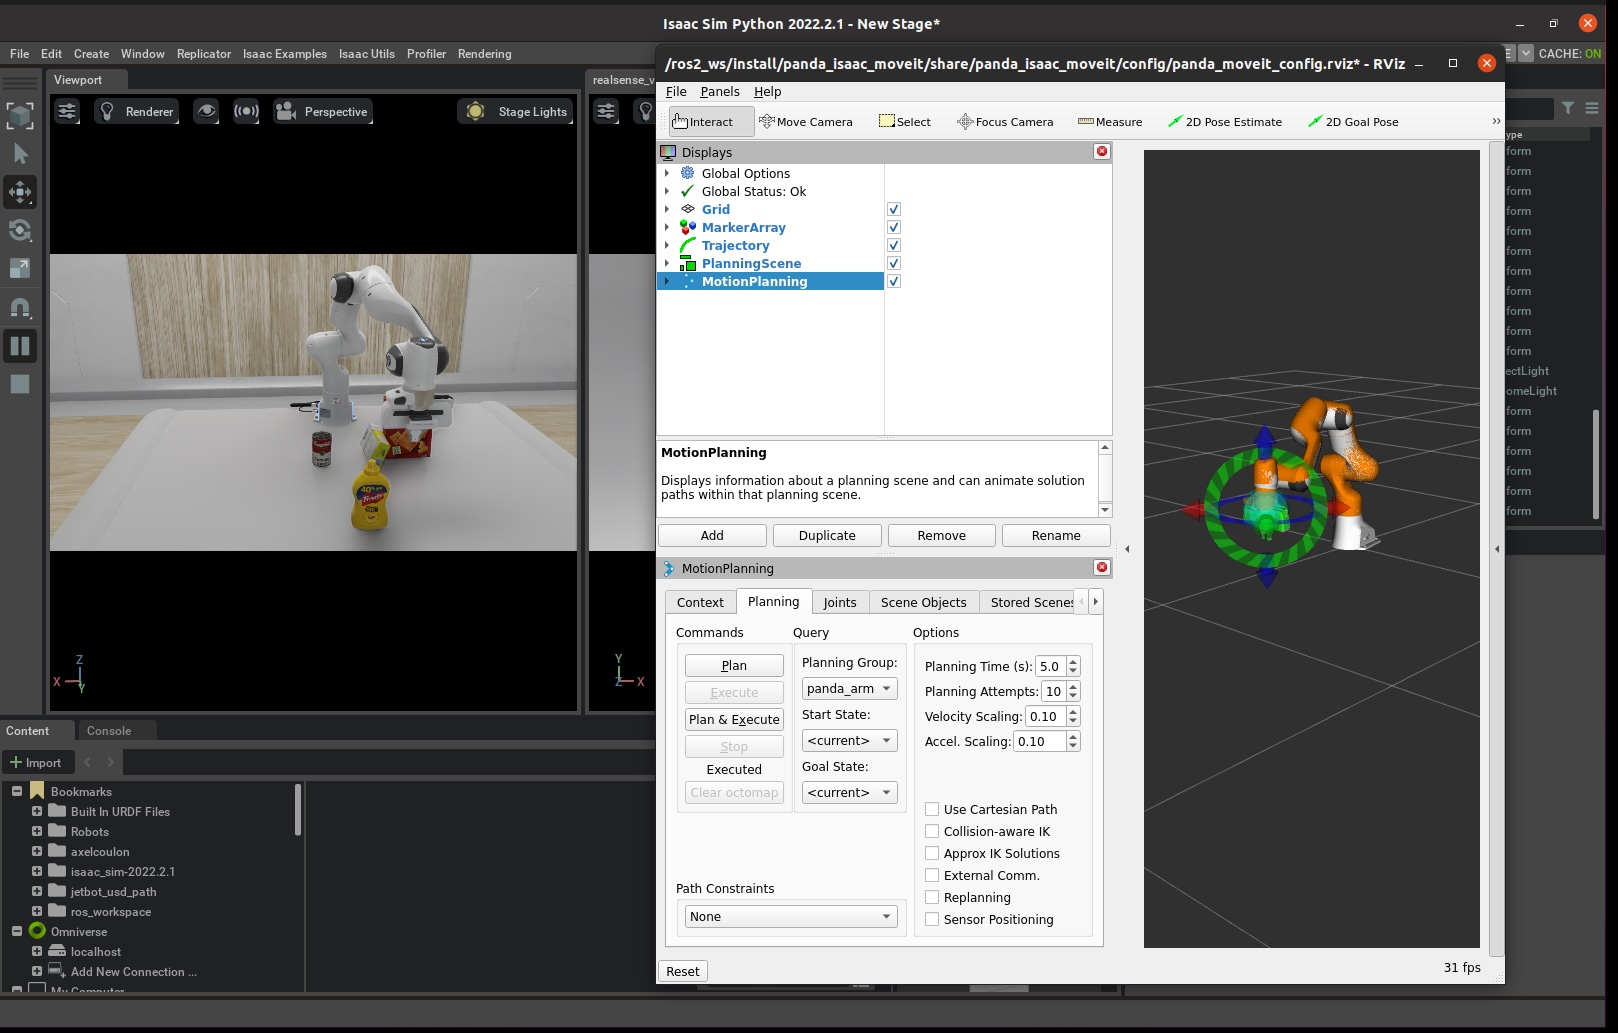The image size is (1618, 1033).
Task: Open the Planning Group panda_arm dropdown
Action: point(849,689)
